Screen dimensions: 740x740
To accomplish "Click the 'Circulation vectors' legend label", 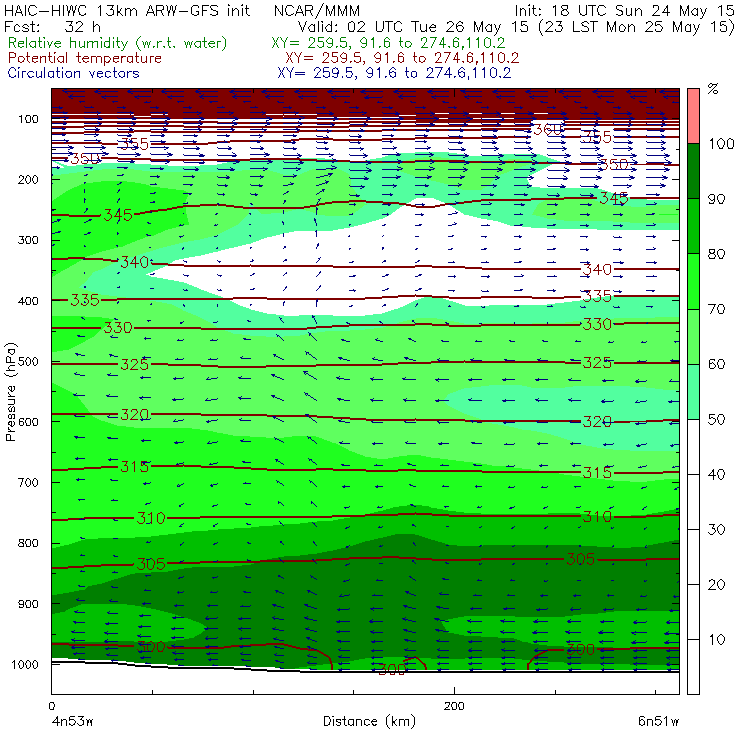I will tap(73, 73).
